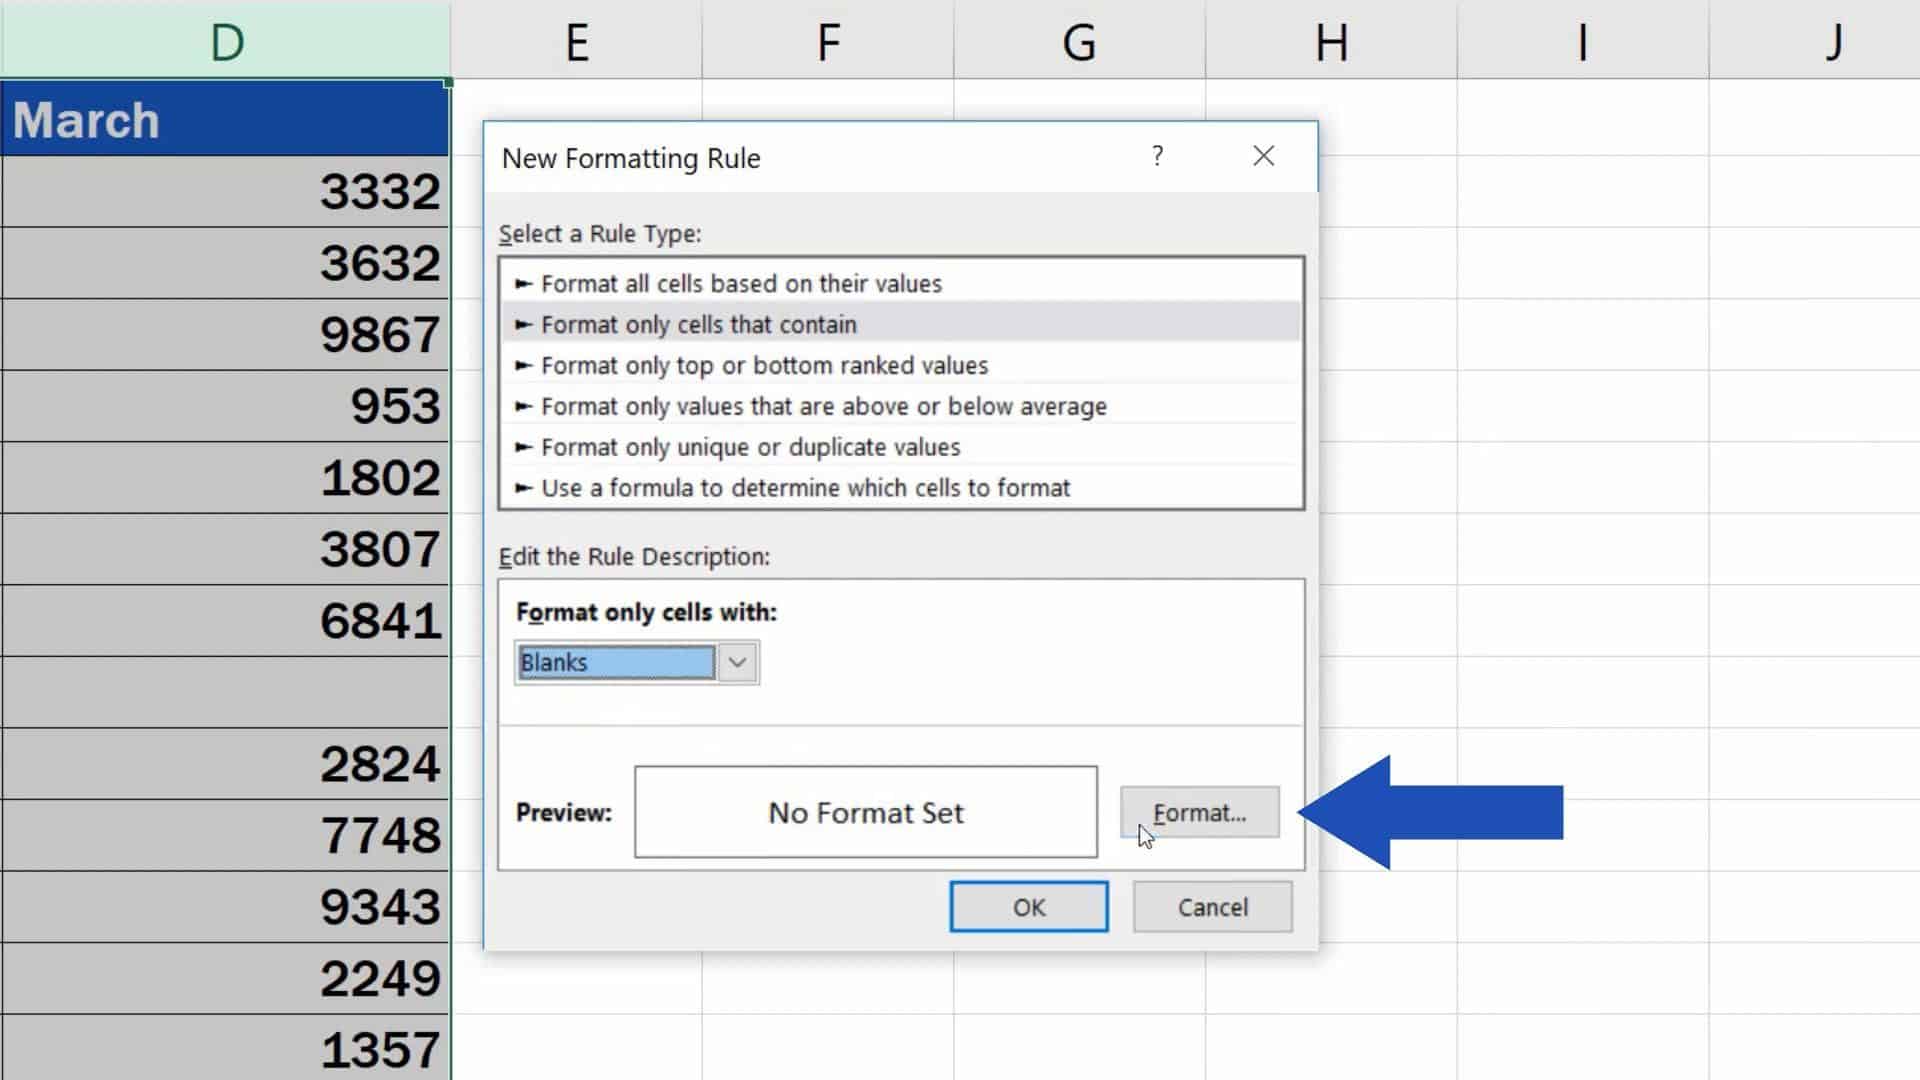Select the cell containing 9867

(225, 334)
